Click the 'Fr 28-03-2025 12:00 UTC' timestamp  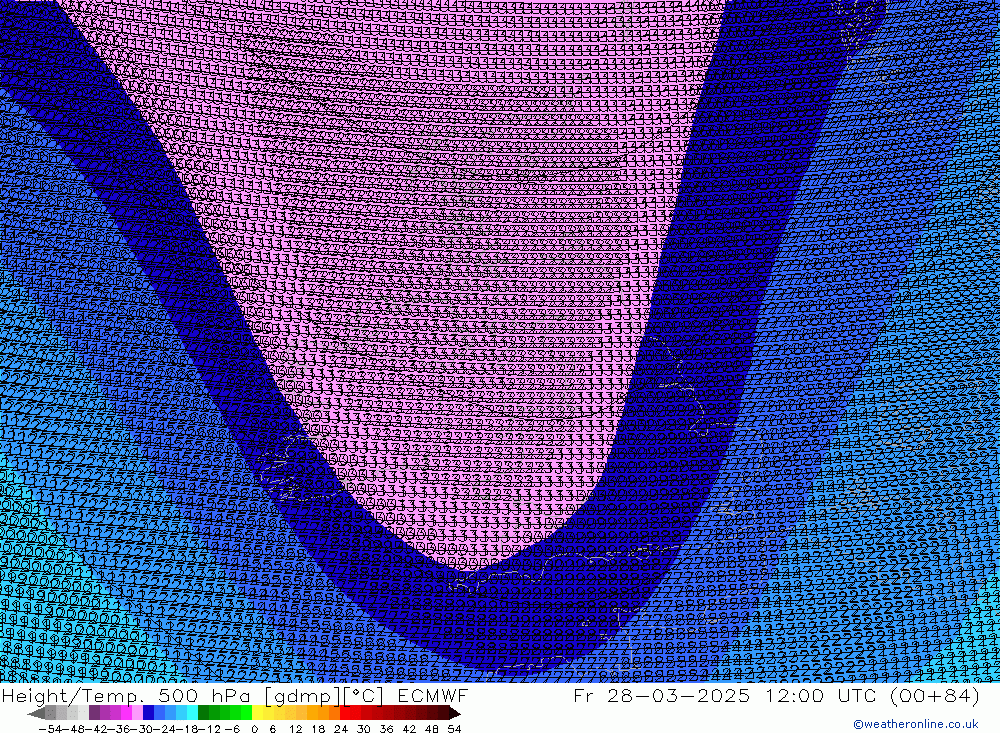(x=726, y=695)
